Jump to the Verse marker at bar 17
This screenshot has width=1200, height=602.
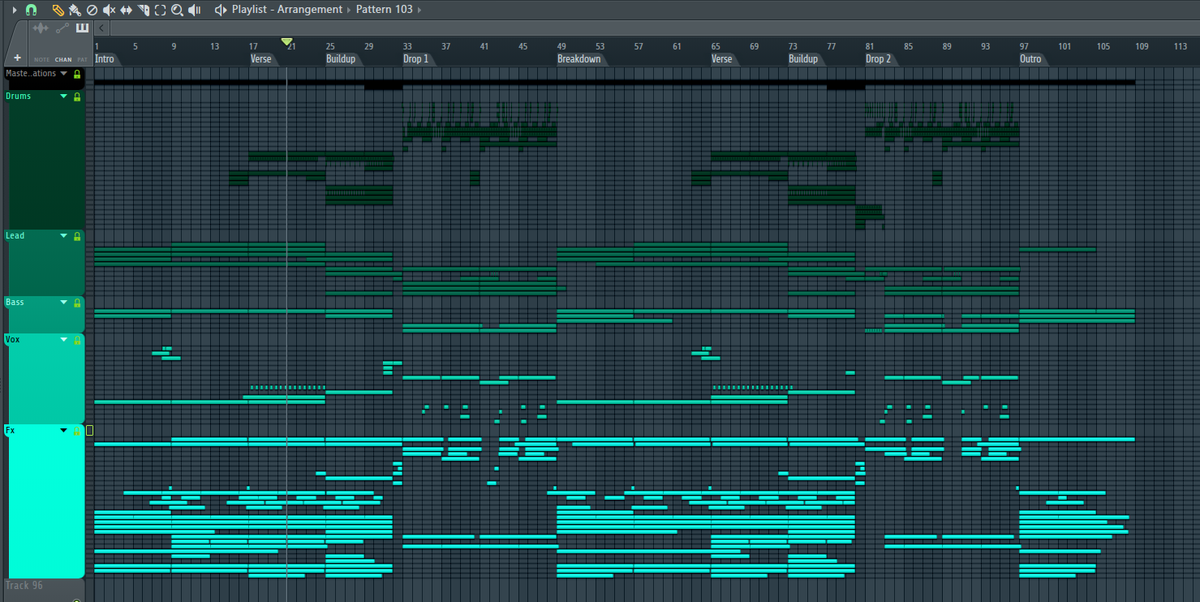tap(261, 59)
